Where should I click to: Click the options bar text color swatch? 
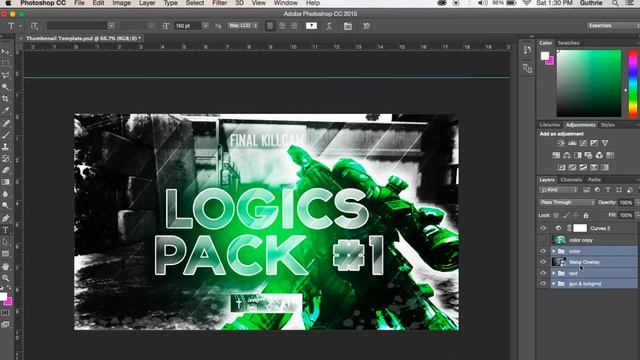pyautogui.click(x=311, y=26)
